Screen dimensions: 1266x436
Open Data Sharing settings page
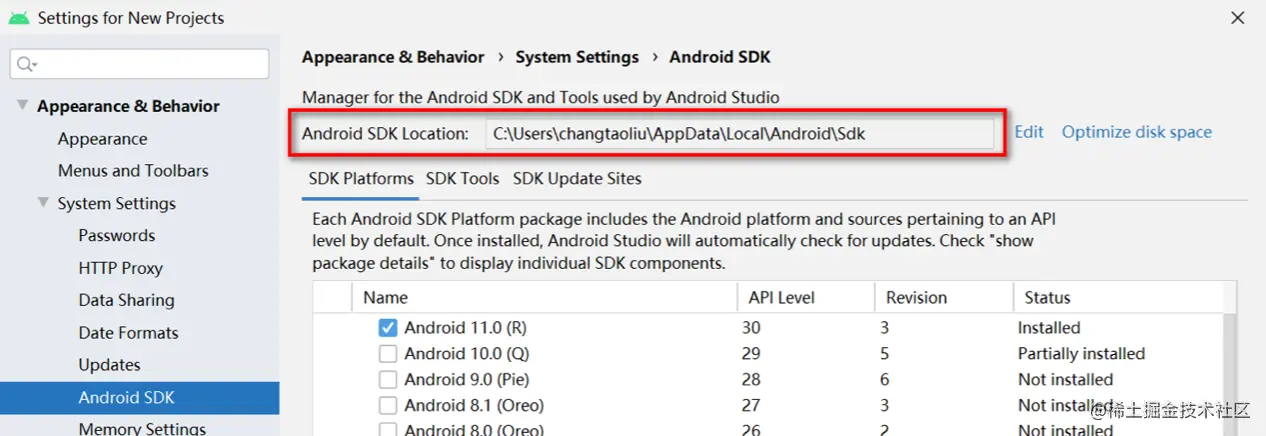click(x=126, y=300)
